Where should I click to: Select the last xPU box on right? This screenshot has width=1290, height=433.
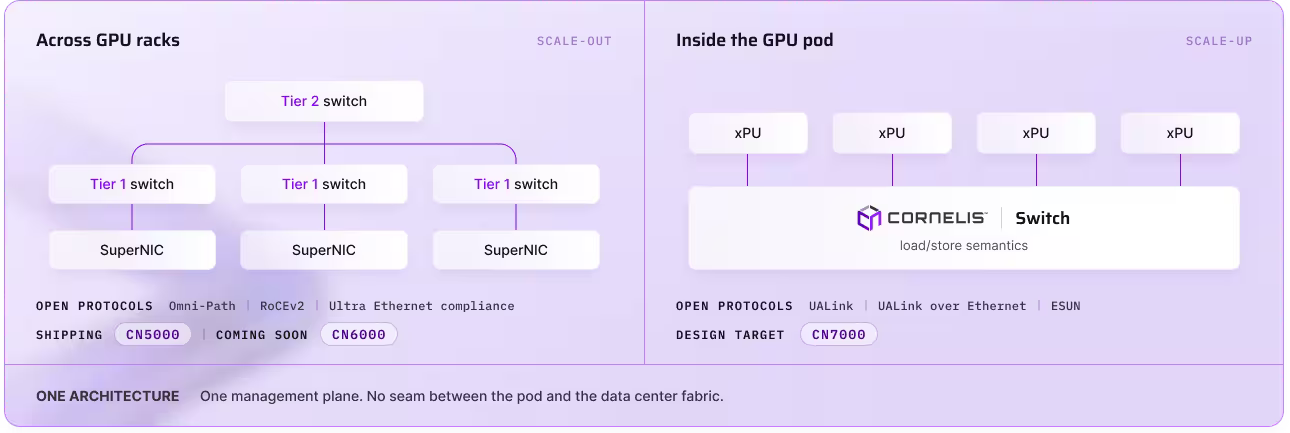[1180, 133]
